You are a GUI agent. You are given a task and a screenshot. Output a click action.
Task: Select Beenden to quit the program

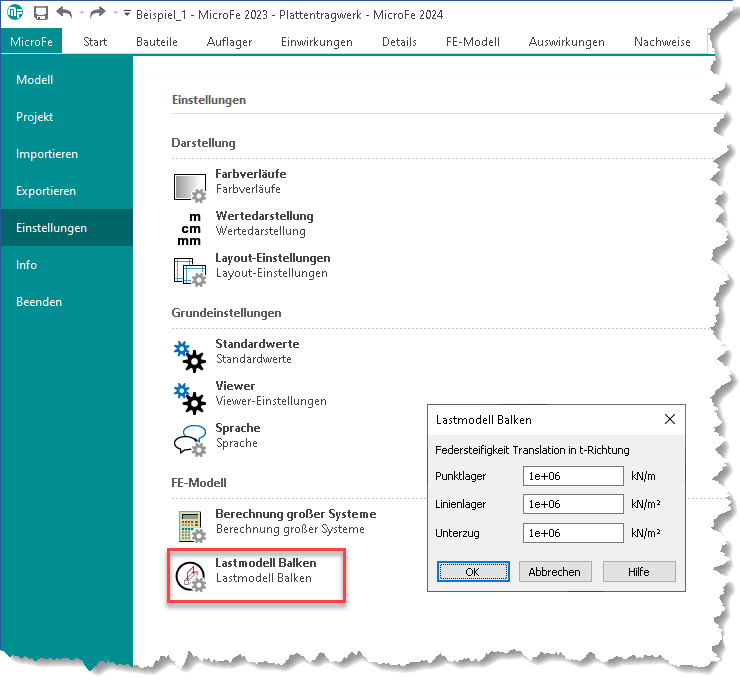point(67,302)
